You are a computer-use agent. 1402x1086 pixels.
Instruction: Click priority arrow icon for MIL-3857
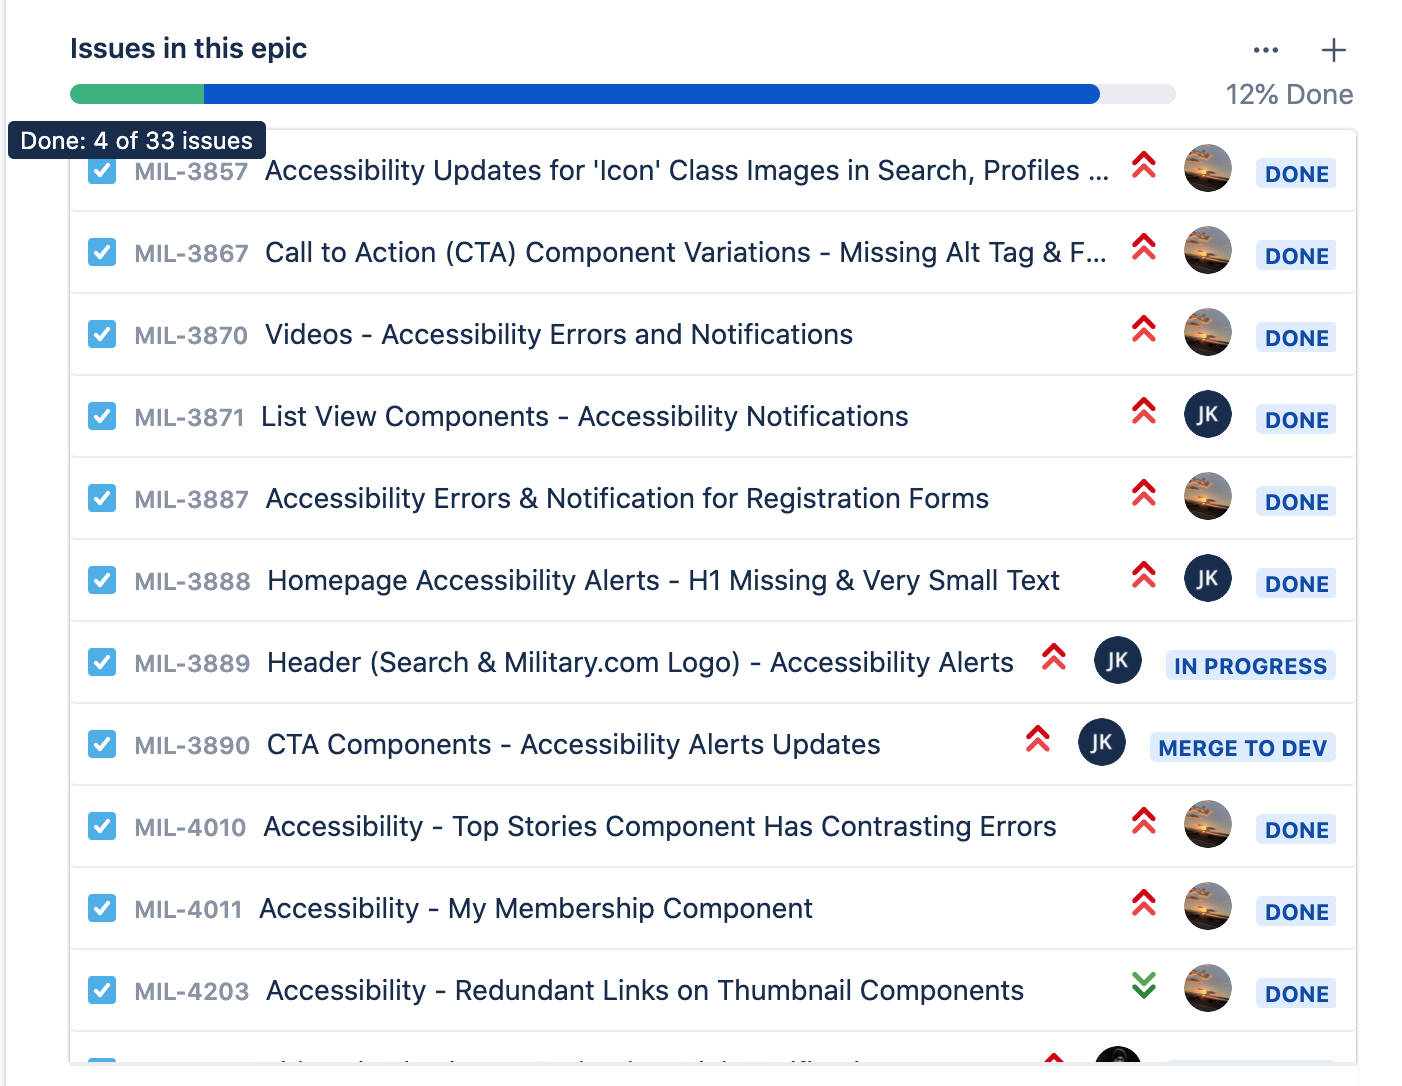click(x=1144, y=165)
